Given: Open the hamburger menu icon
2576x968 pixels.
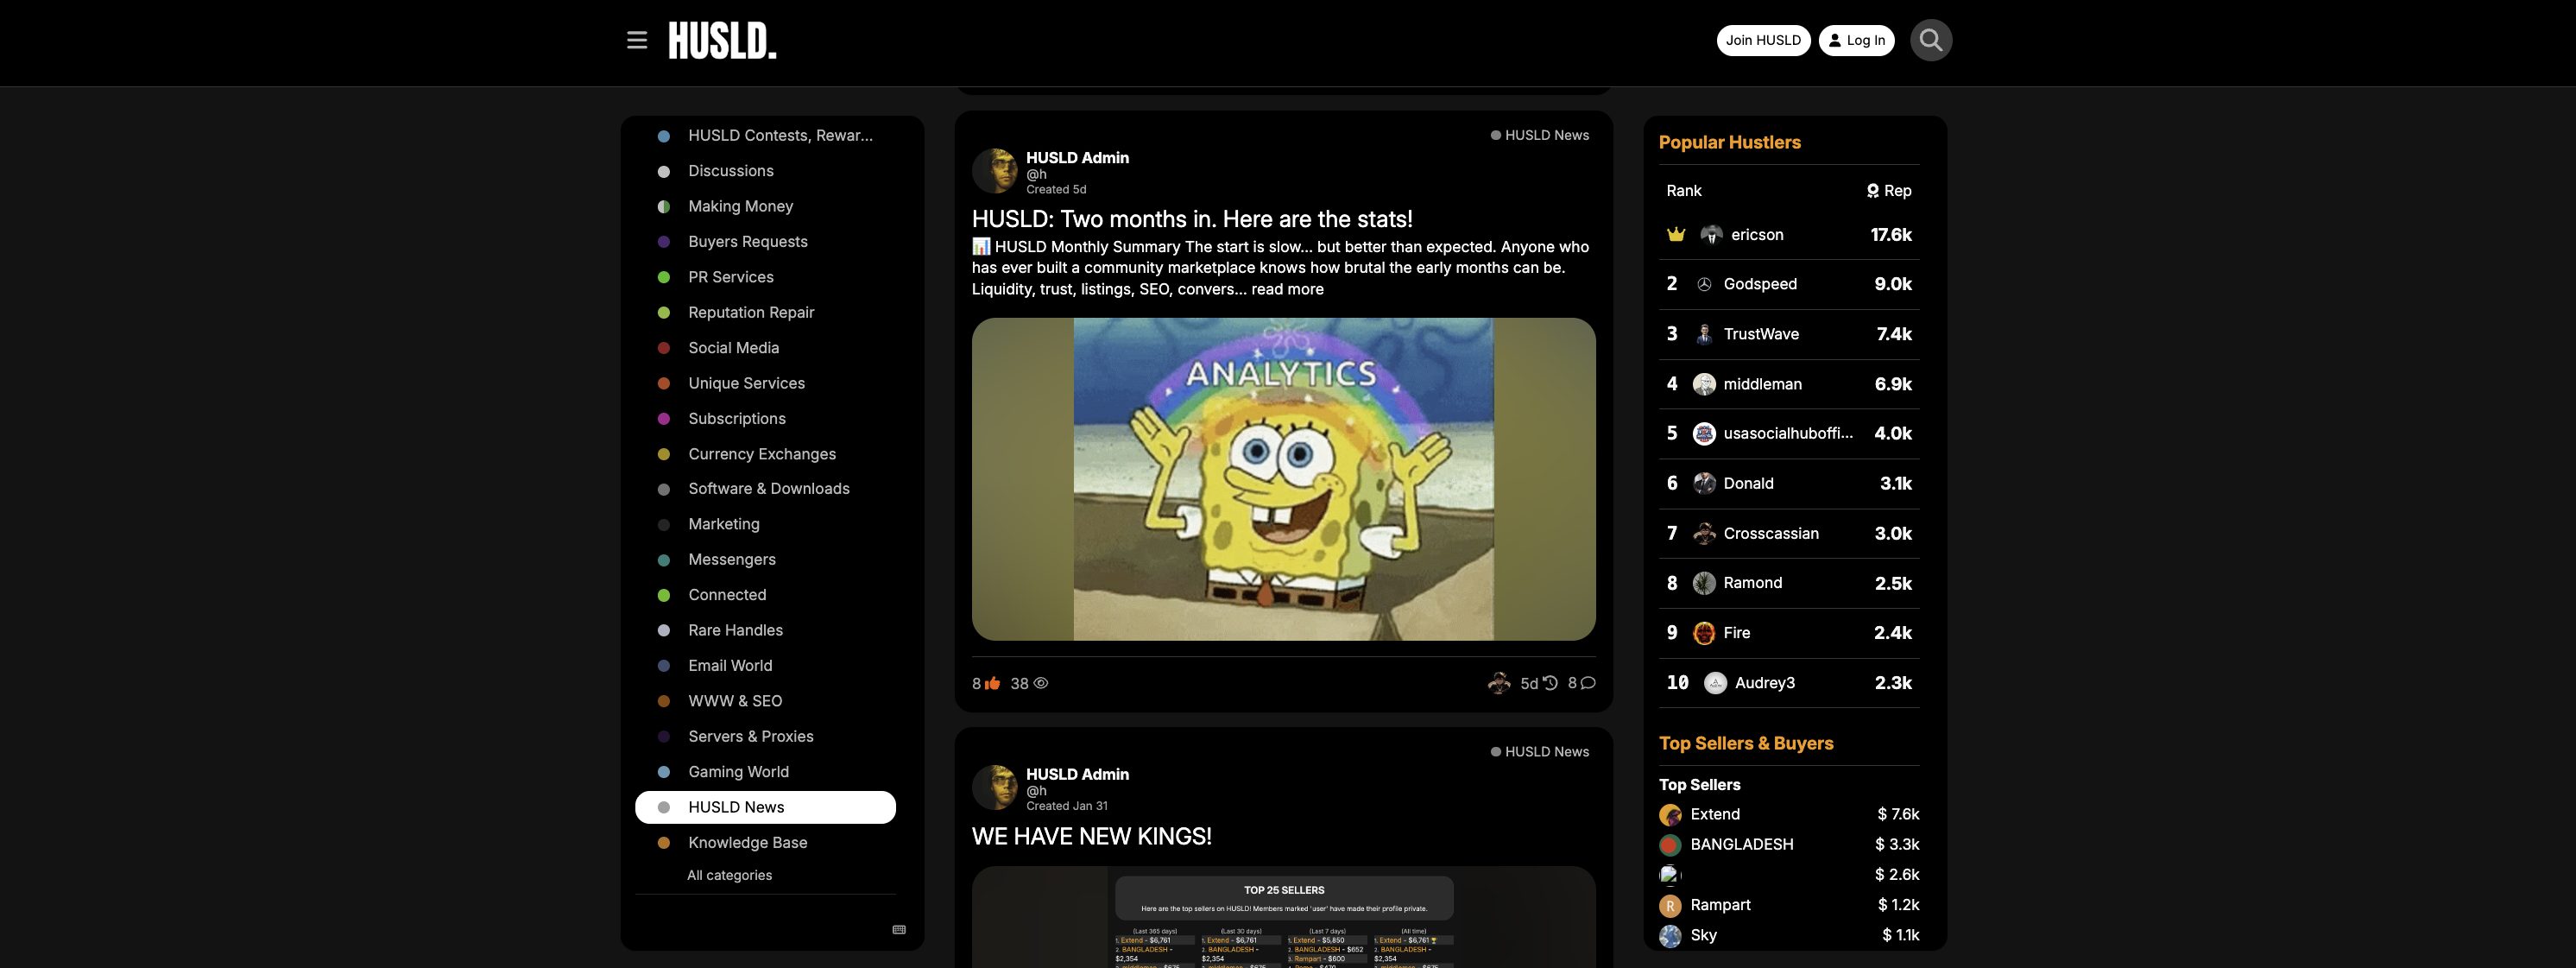Looking at the screenshot, I should [x=637, y=40].
